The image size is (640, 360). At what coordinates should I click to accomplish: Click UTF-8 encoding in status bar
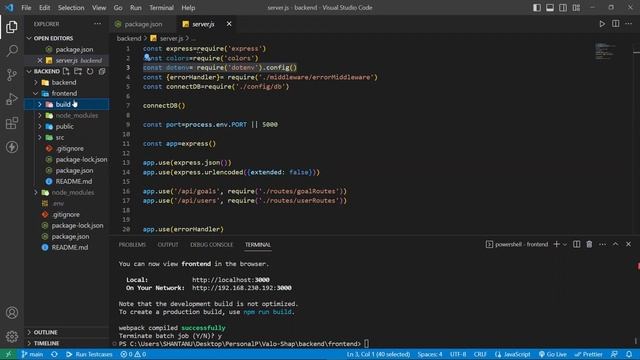click(458, 354)
